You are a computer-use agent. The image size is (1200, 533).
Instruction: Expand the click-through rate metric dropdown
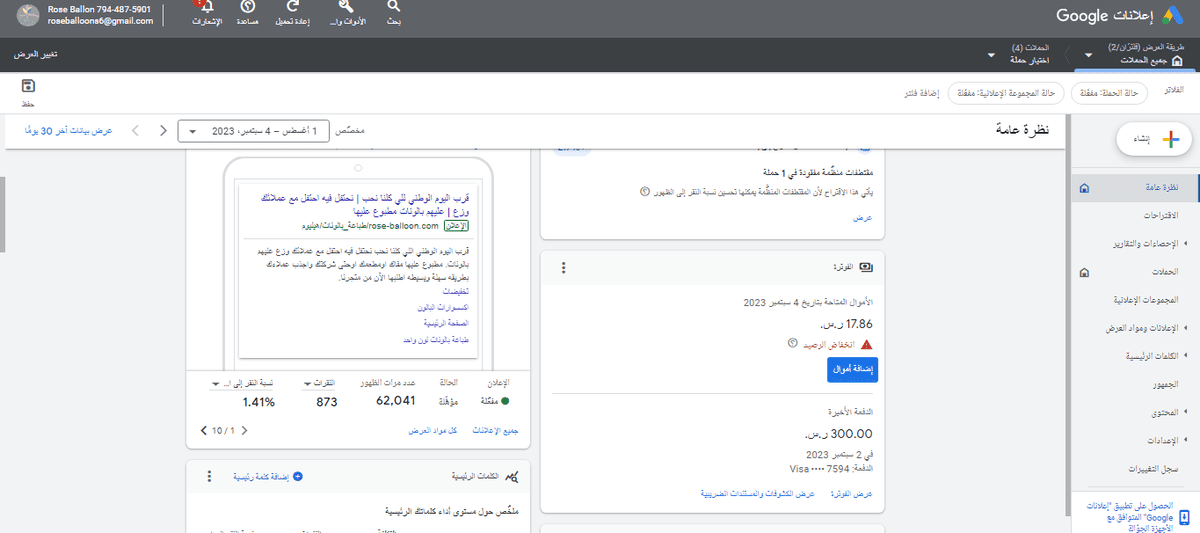[x=217, y=384]
